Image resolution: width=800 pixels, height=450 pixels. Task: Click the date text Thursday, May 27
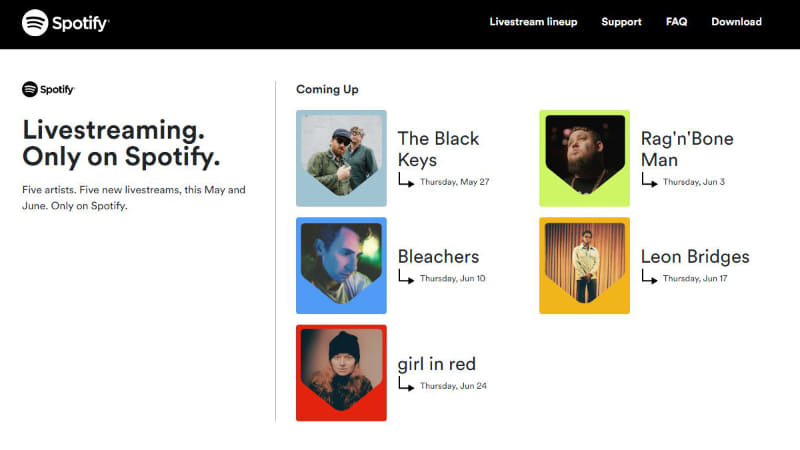tap(455, 182)
